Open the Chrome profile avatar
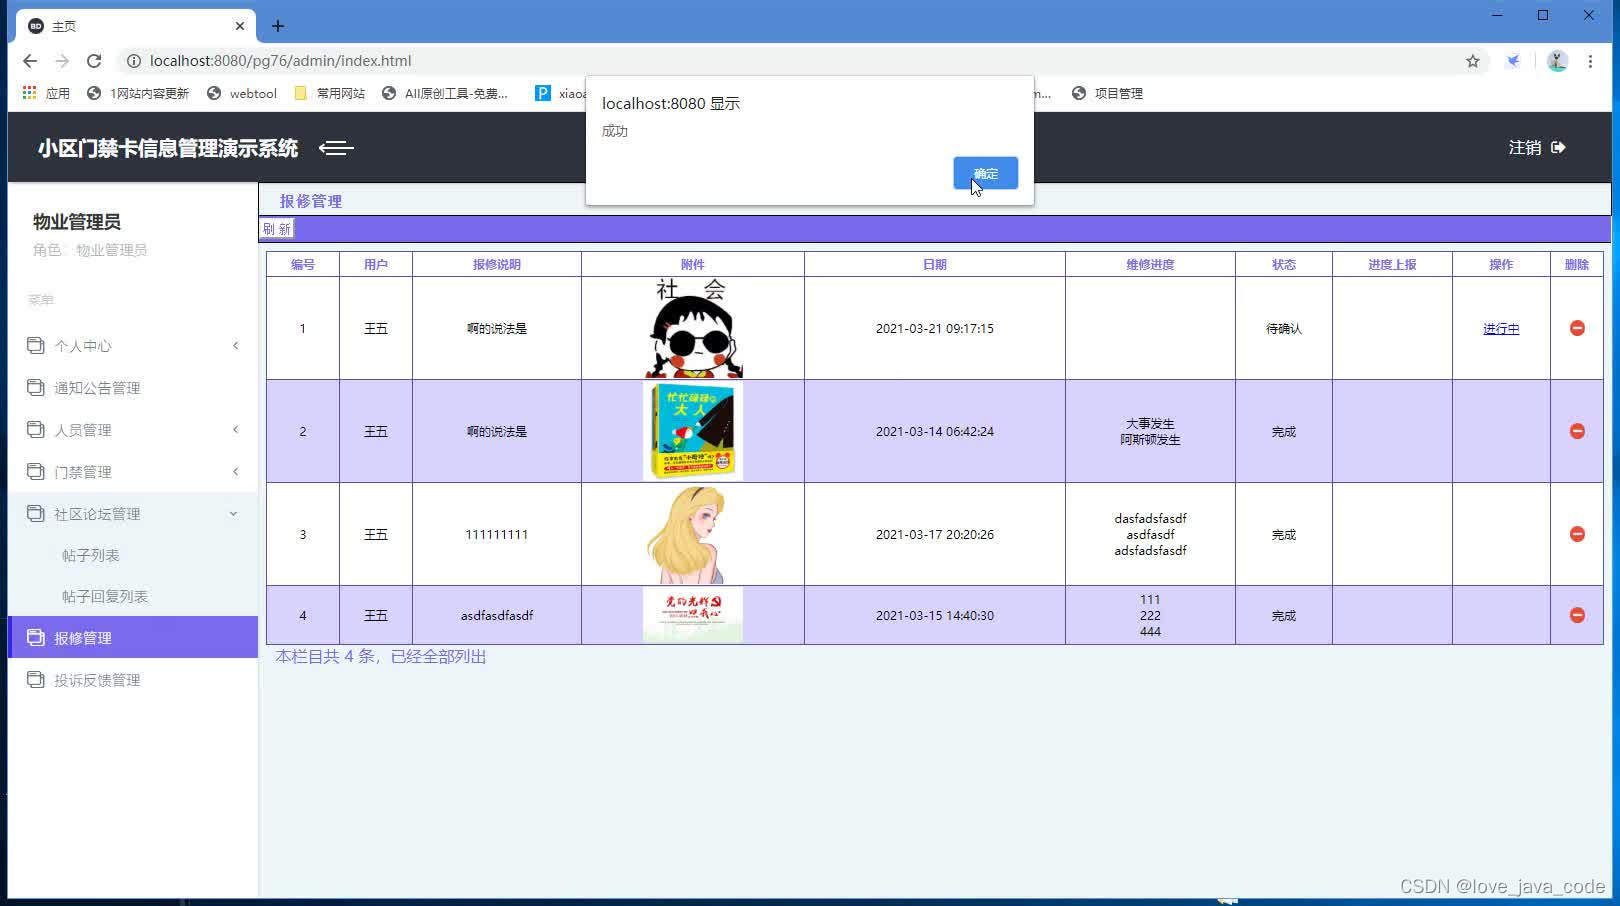Screen dimensions: 1620x906 1557,61
